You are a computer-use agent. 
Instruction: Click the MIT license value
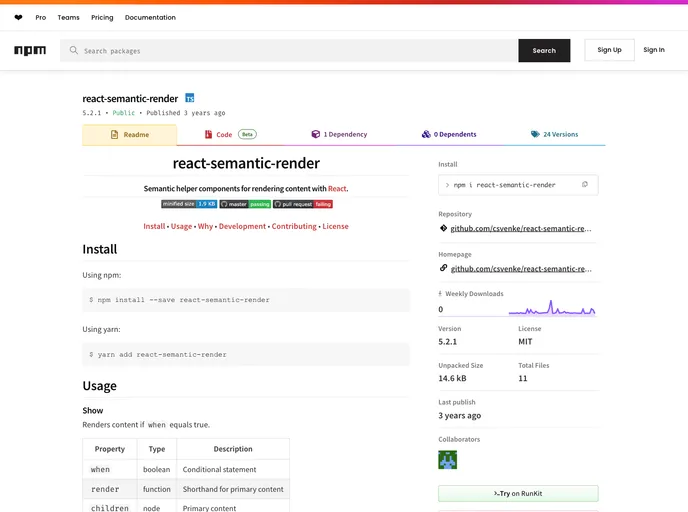pyautogui.click(x=525, y=342)
